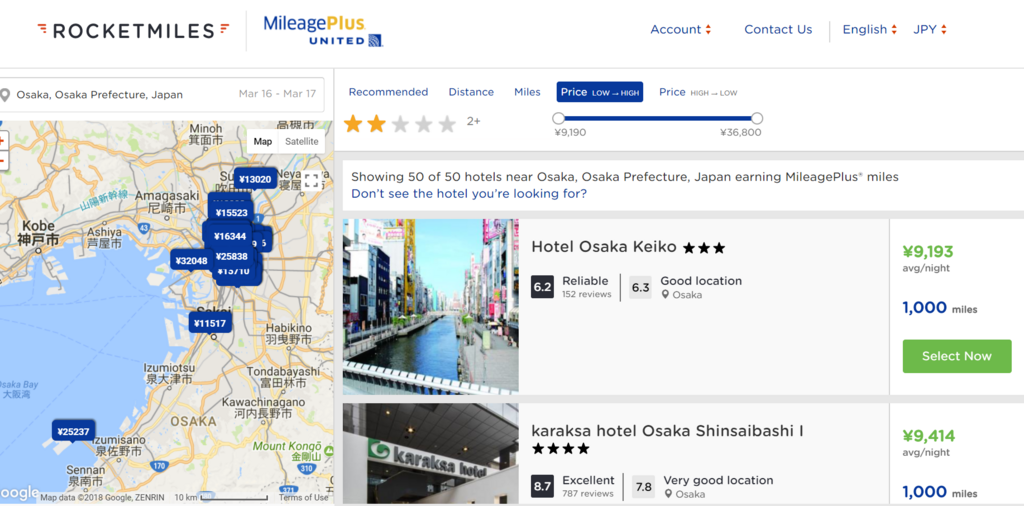Click 'Don't see the hotel you're looking for?'
Viewport: 1024px width, 506px height.
(x=469, y=194)
